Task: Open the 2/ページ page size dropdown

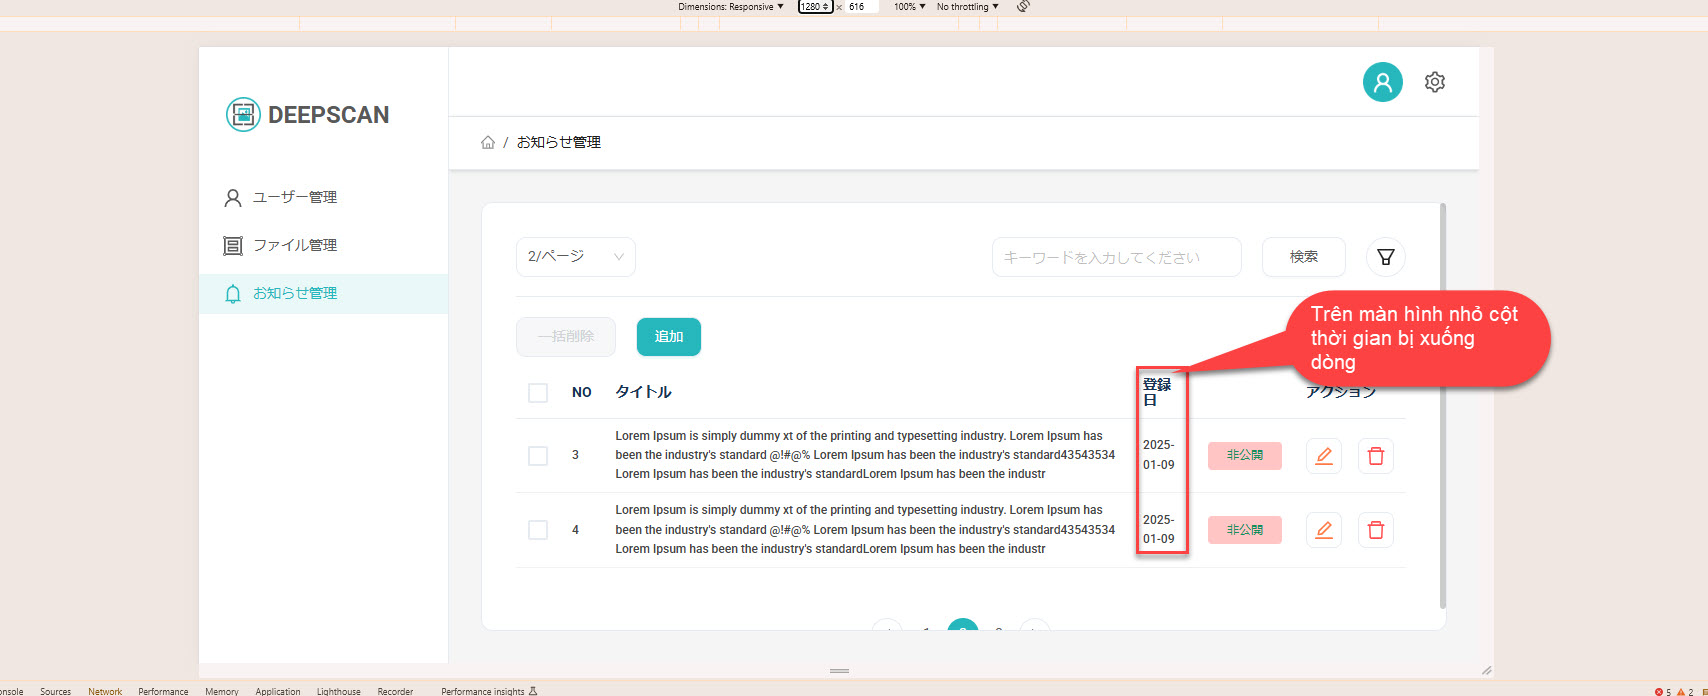Action: pyautogui.click(x=575, y=257)
